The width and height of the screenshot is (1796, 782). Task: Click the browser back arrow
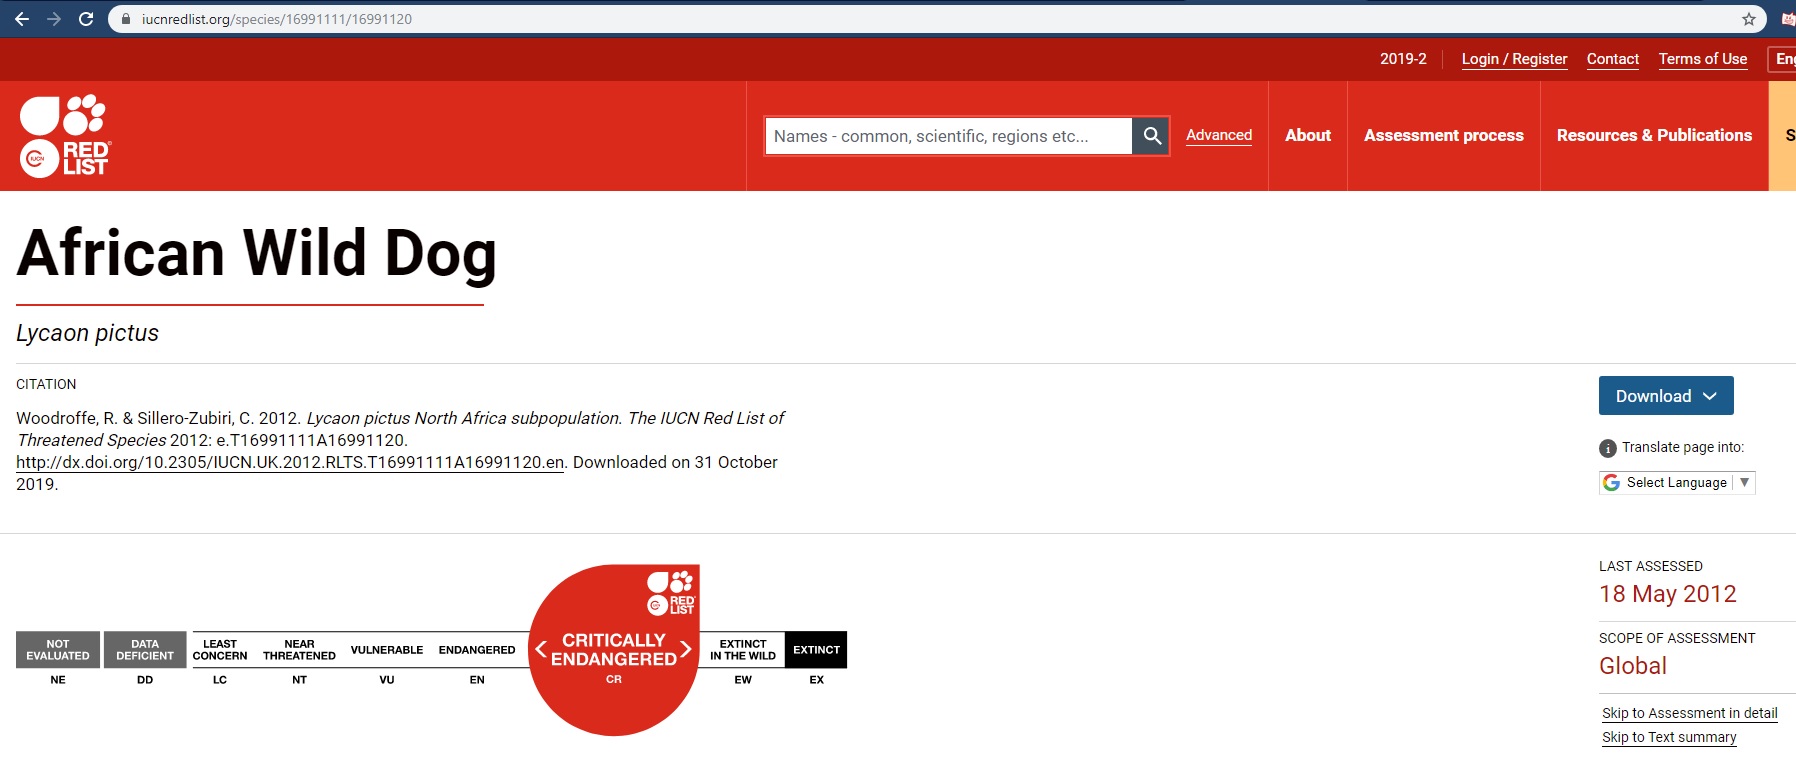(22, 19)
